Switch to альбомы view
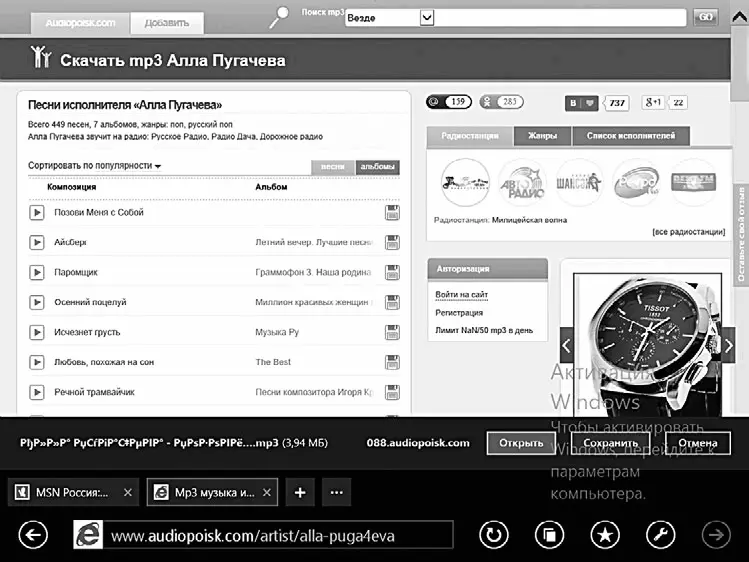Image resolution: width=749 pixels, height=562 pixels. click(377, 167)
